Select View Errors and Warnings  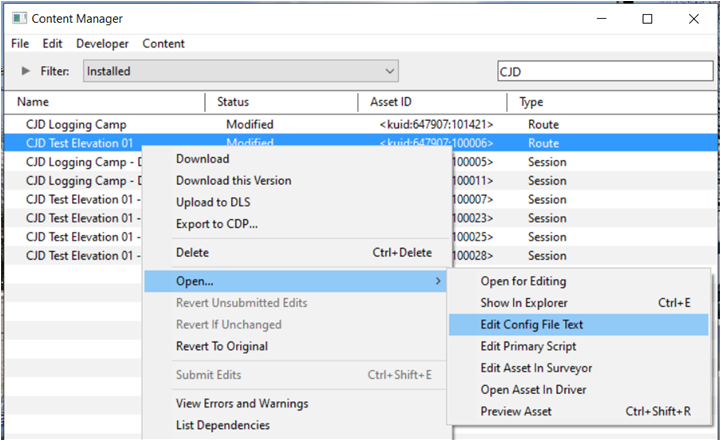[x=242, y=403]
